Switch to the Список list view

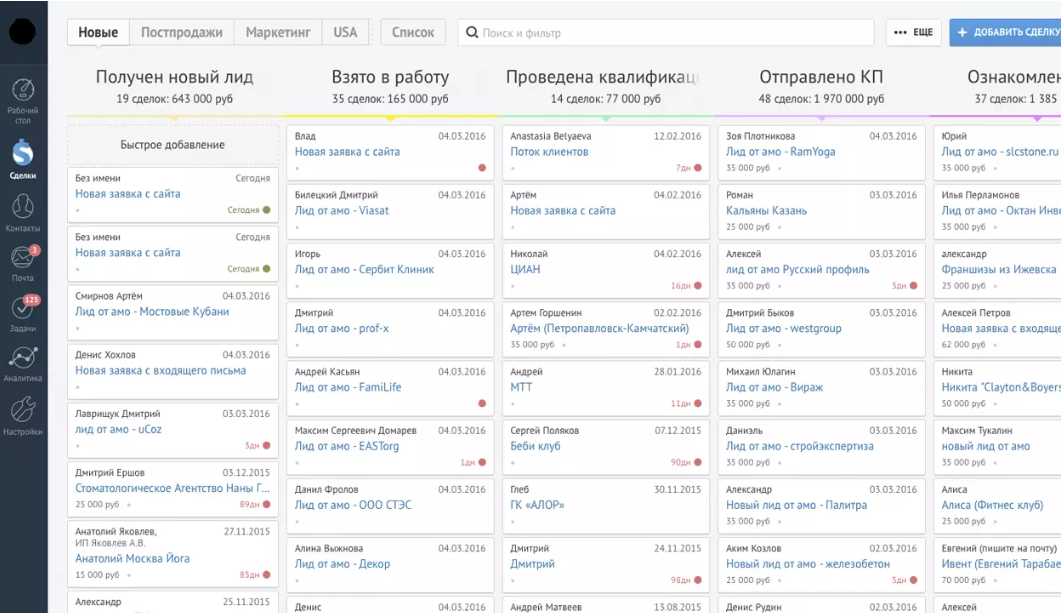point(413,32)
